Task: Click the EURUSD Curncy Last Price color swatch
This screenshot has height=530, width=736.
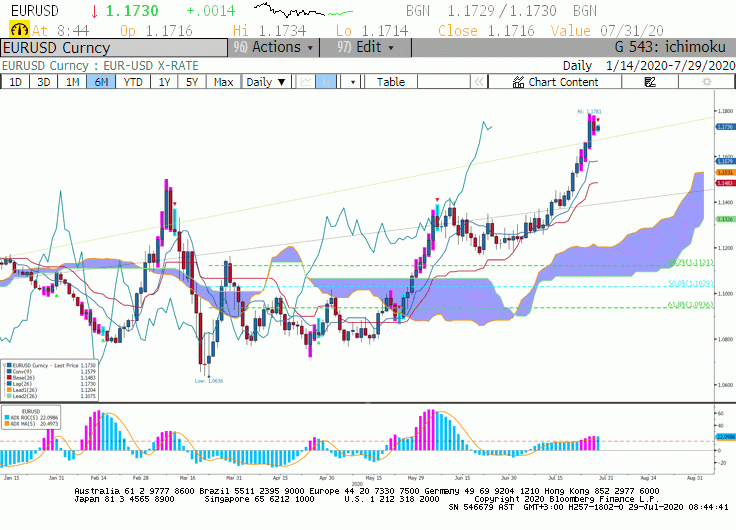Action: [x=9, y=365]
